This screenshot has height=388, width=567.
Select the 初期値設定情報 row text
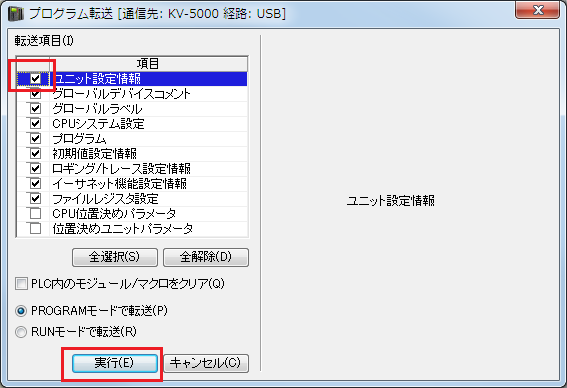95,154
